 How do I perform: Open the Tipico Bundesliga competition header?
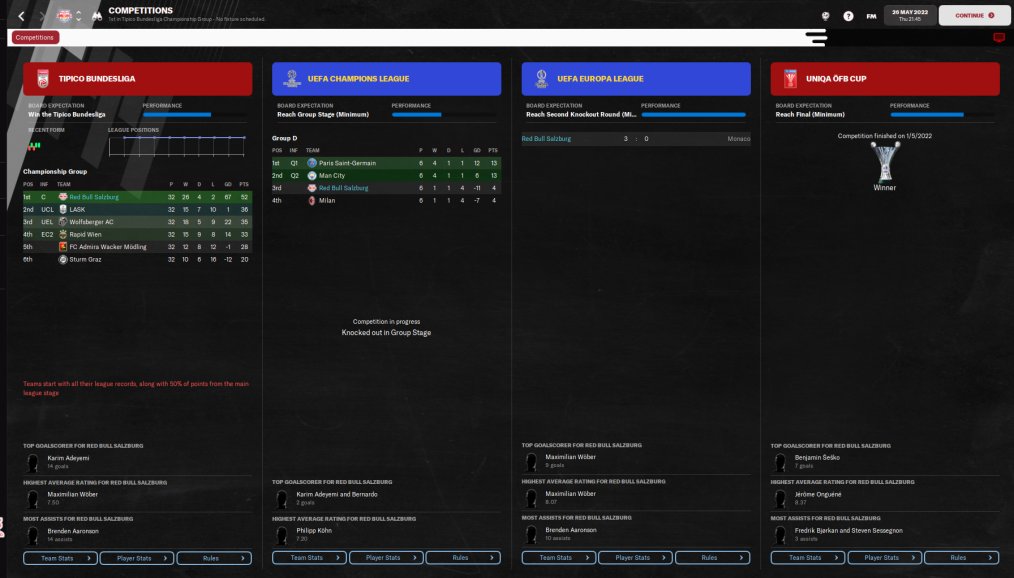138,79
